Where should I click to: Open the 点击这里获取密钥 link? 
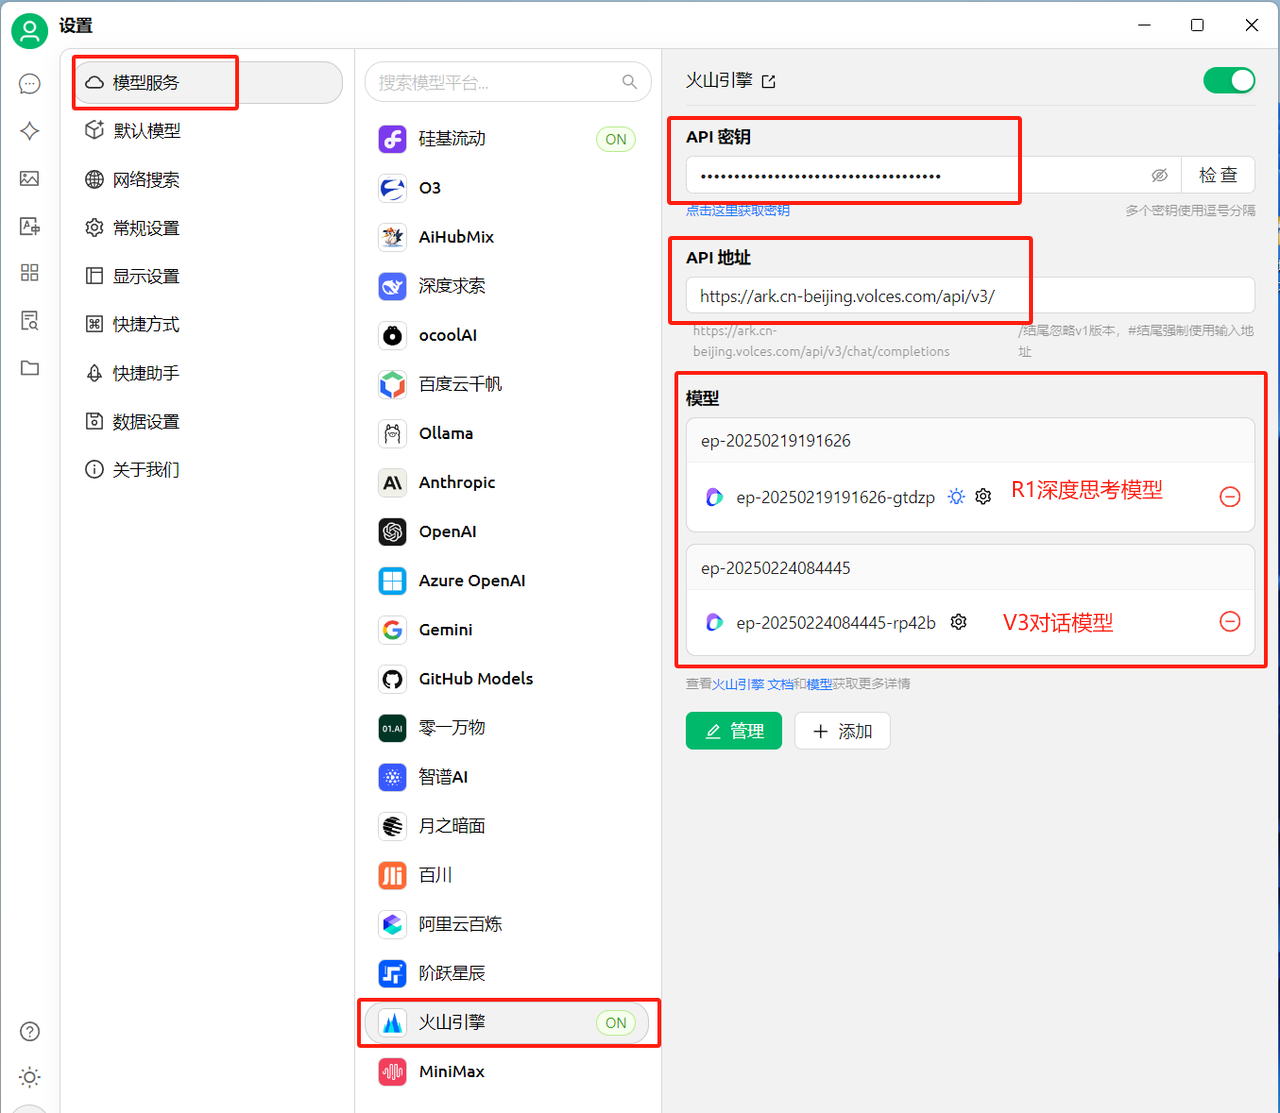[740, 209]
